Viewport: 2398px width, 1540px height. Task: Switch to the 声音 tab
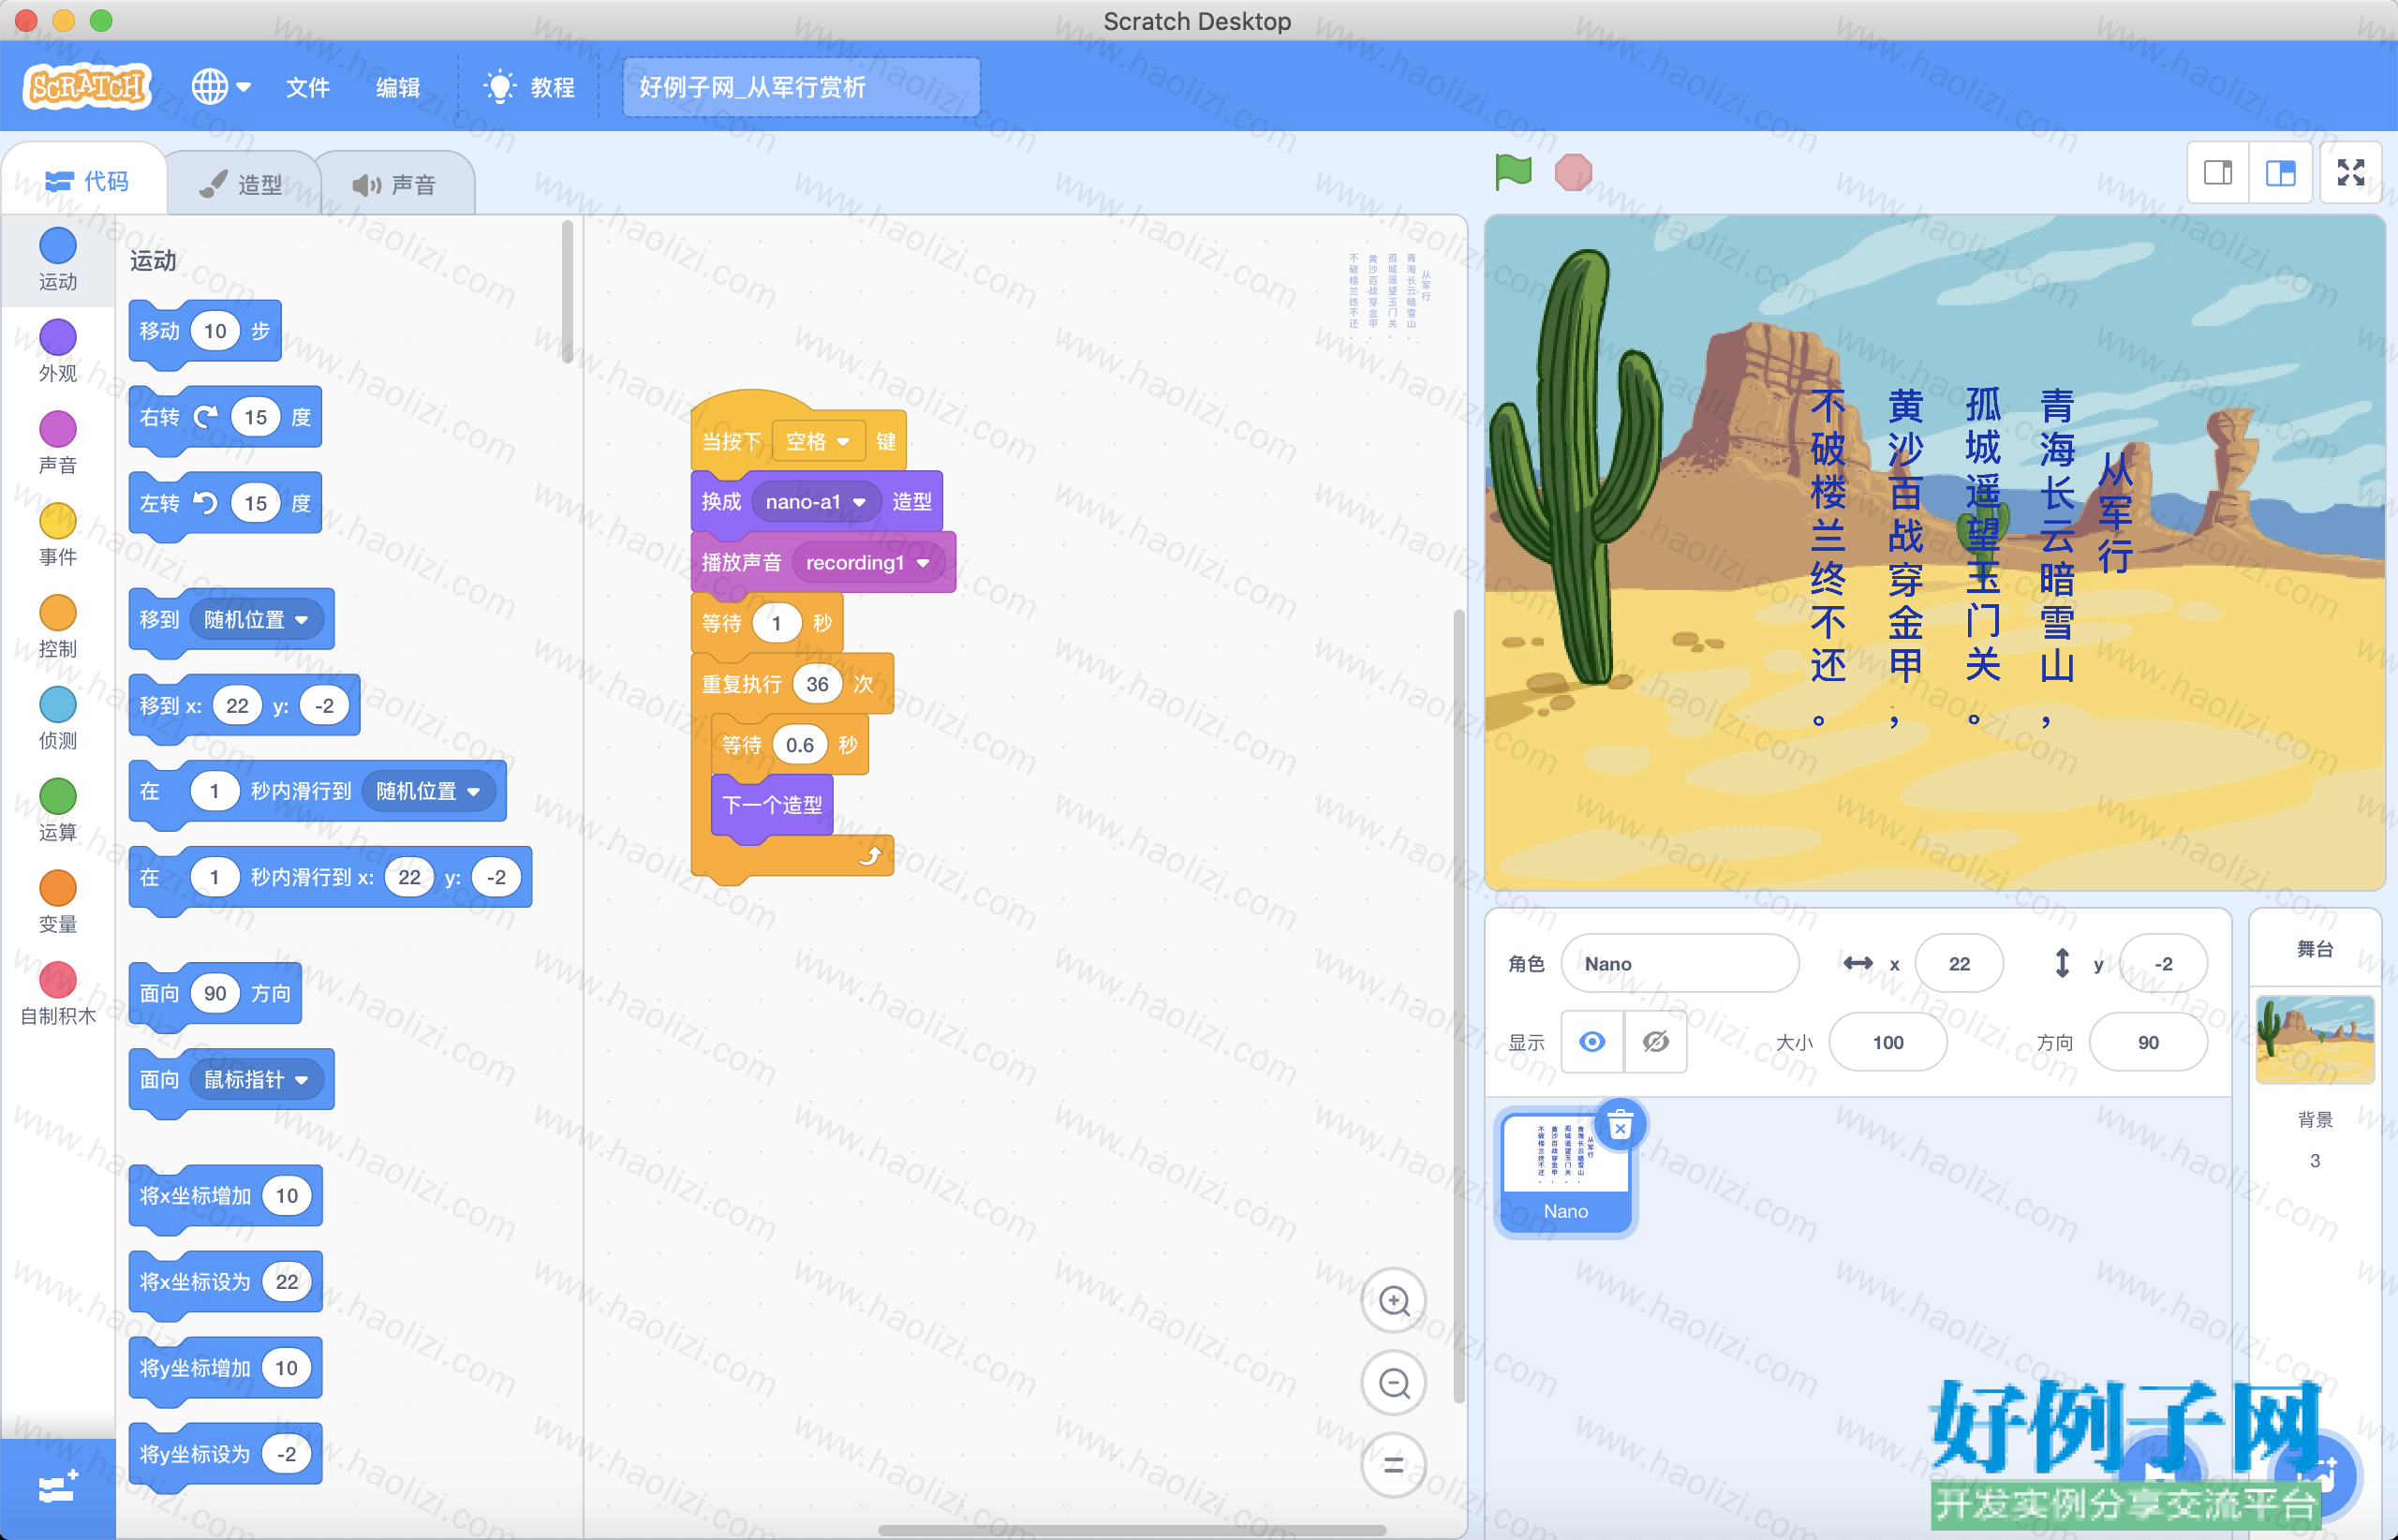[395, 184]
